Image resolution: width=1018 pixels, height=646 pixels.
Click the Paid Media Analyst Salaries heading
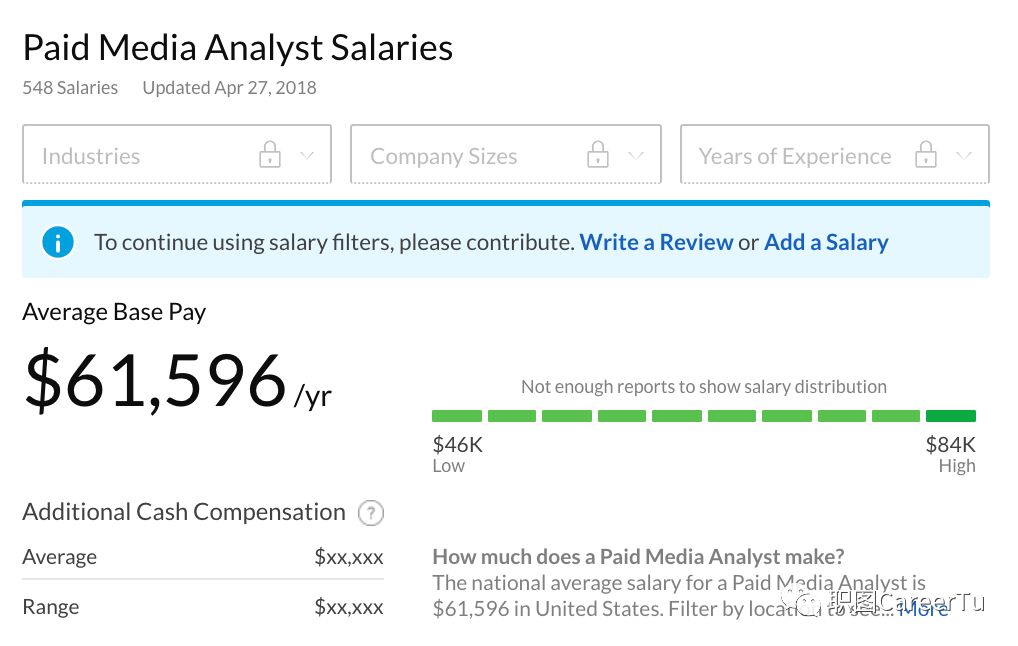click(x=237, y=48)
